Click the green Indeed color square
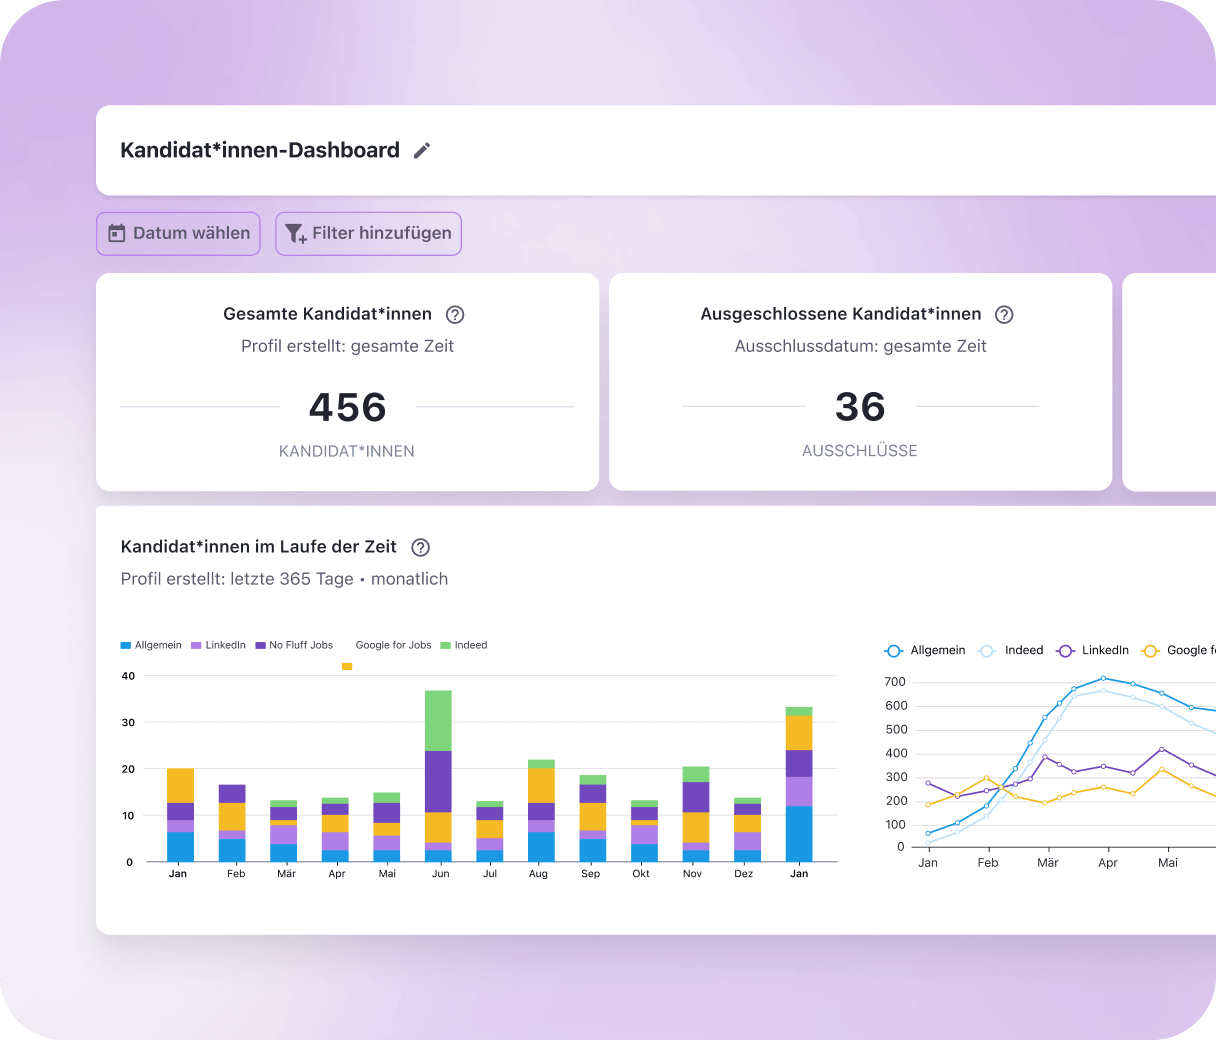Image resolution: width=1216 pixels, height=1040 pixels. pos(448,645)
